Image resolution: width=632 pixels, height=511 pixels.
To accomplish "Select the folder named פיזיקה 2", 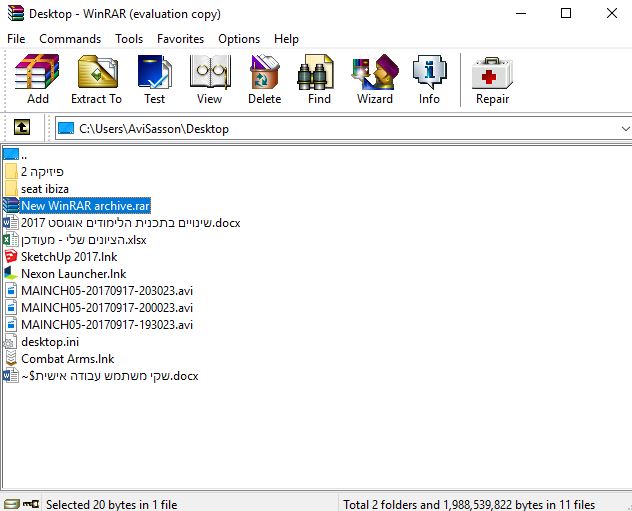I will (42, 172).
